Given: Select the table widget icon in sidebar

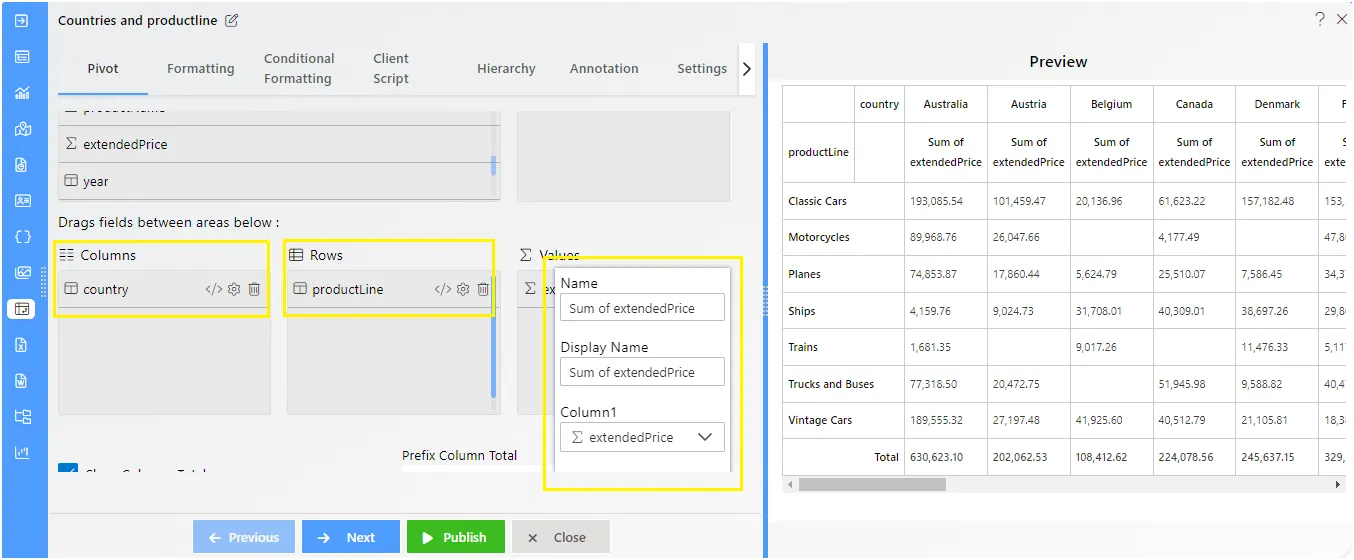Looking at the screenshot, I should pos(22,57).
